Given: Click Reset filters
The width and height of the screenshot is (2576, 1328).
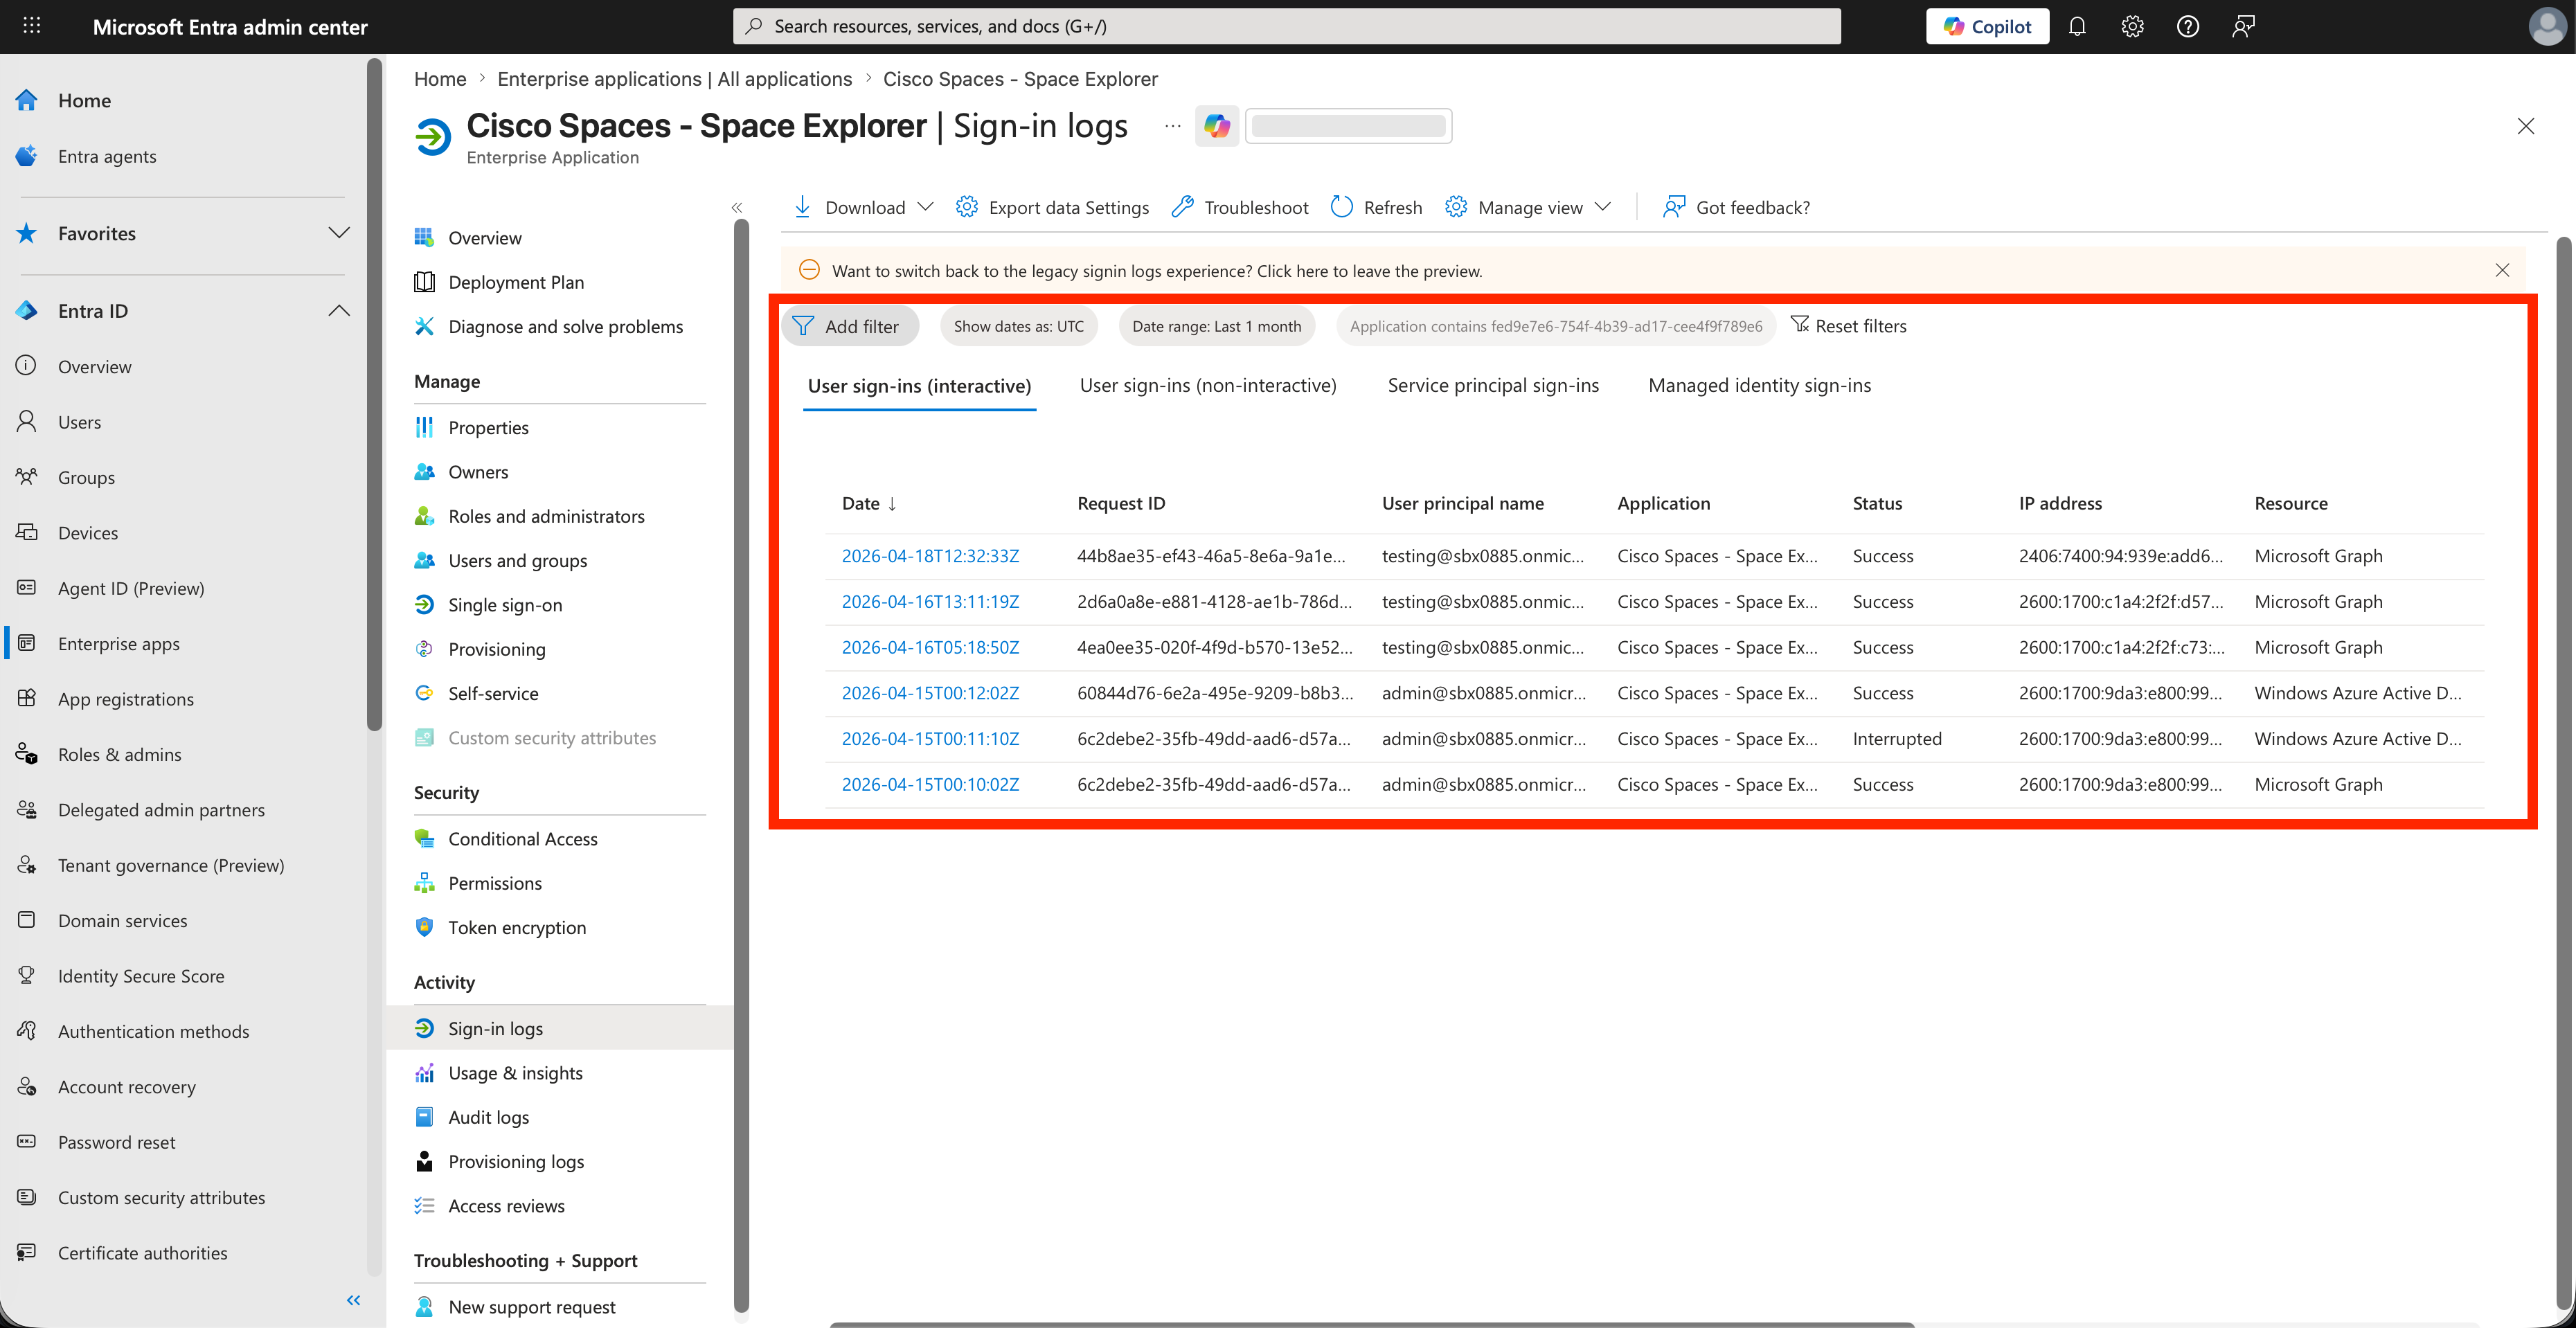Looking at the screenshot, I should [x=1848, y=326].
